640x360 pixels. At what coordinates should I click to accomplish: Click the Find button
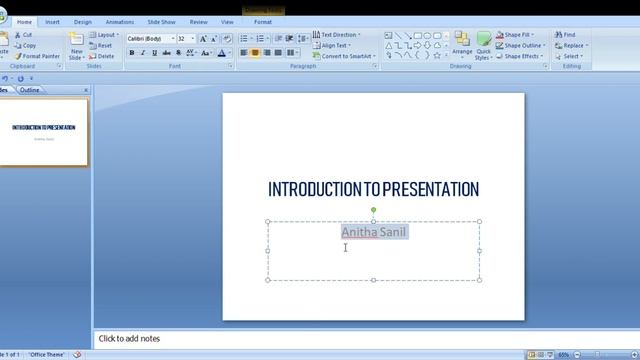point(565,35)
